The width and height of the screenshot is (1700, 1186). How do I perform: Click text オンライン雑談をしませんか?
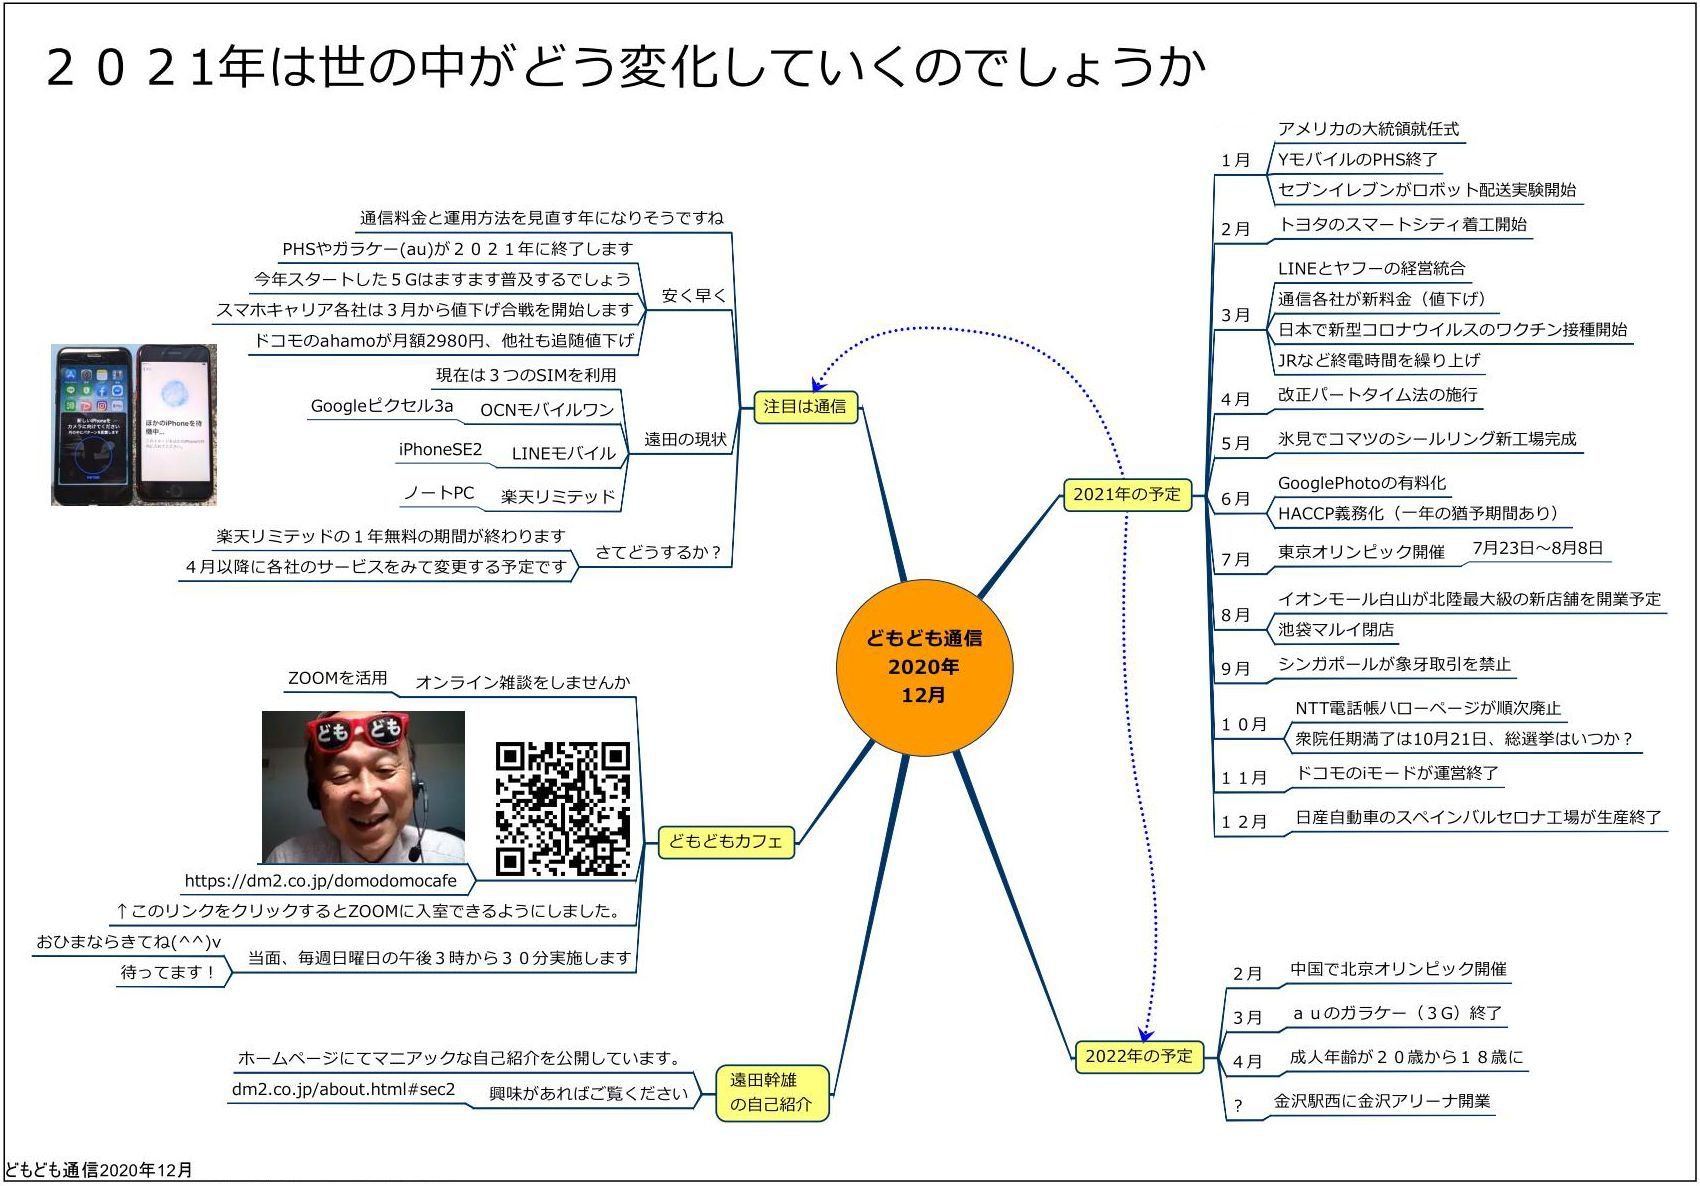(522, 682)
